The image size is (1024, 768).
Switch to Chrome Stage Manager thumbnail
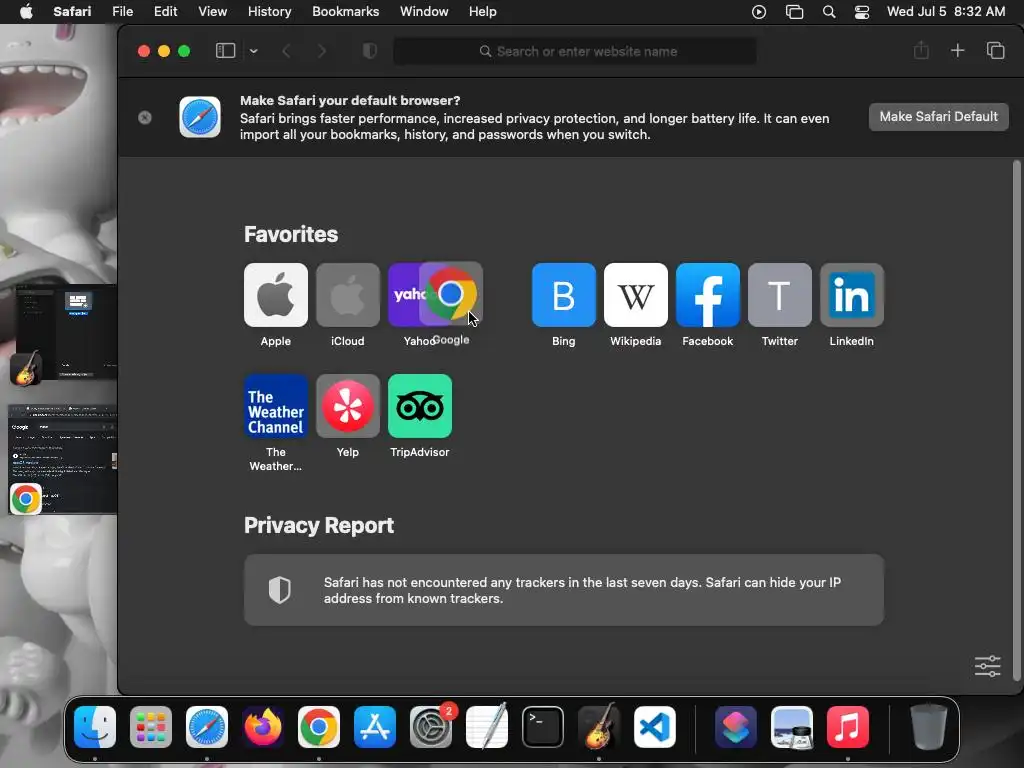pyautogui.click(x=63, y=459)
